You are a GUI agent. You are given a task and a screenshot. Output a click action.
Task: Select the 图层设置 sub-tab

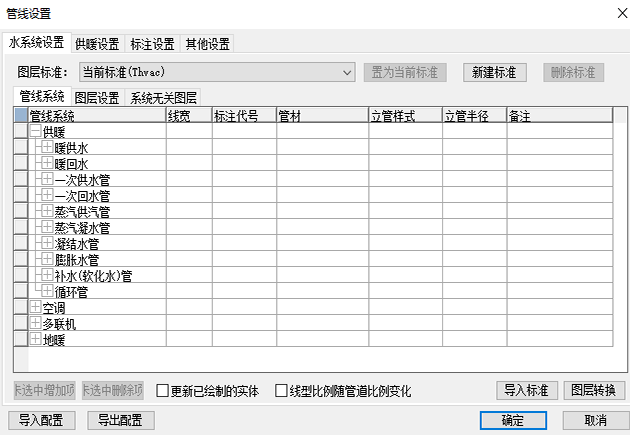(97, 97)
